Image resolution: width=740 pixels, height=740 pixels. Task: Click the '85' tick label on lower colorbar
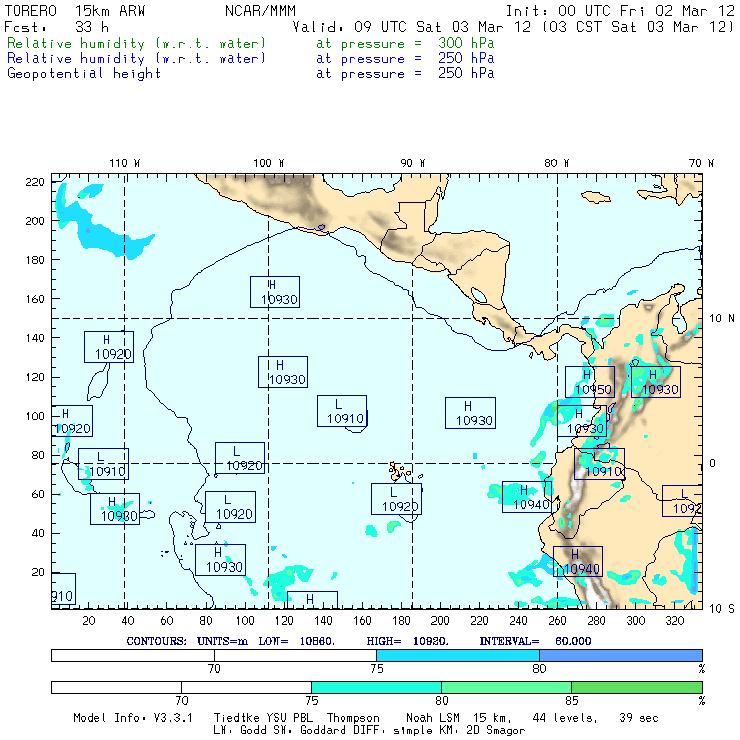pos(572,700)
